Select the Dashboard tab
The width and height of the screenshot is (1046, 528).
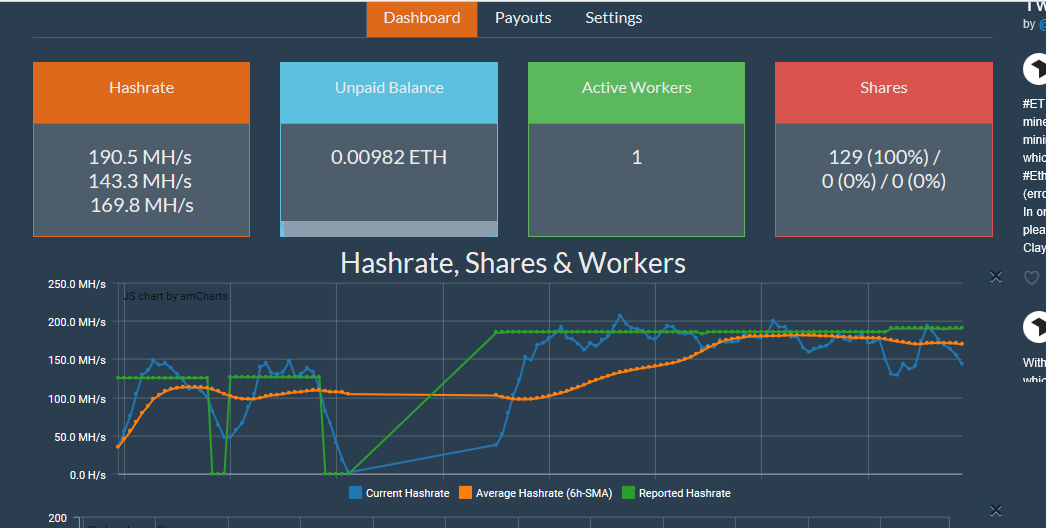tap(422, 18)
